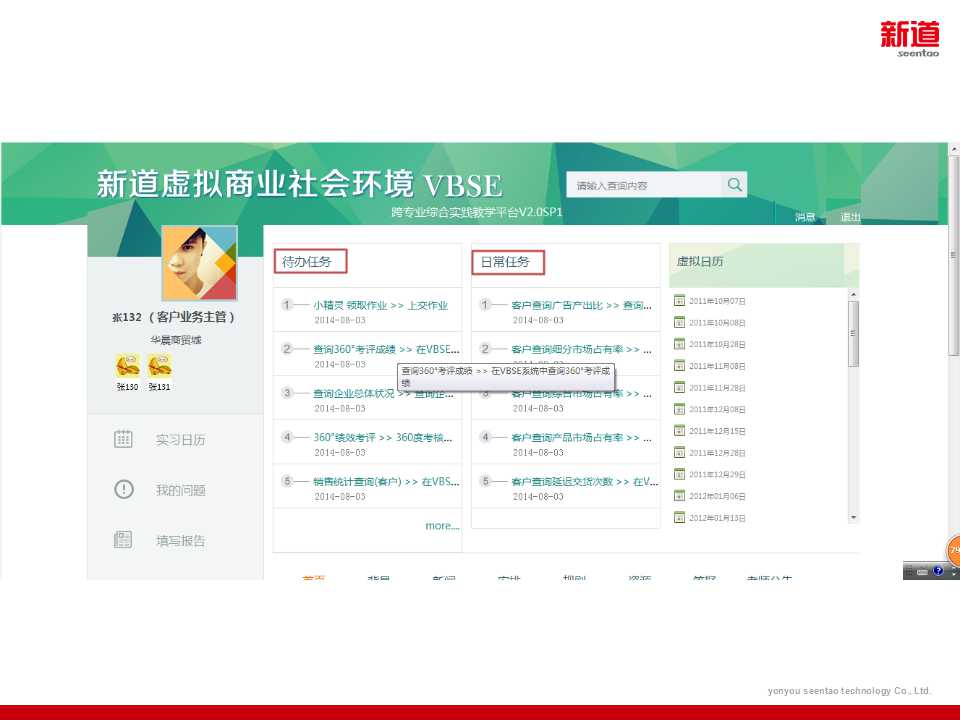Click the search magnifier icon
Viewport: 960px width, 720px height.
[x=734, y=184]
